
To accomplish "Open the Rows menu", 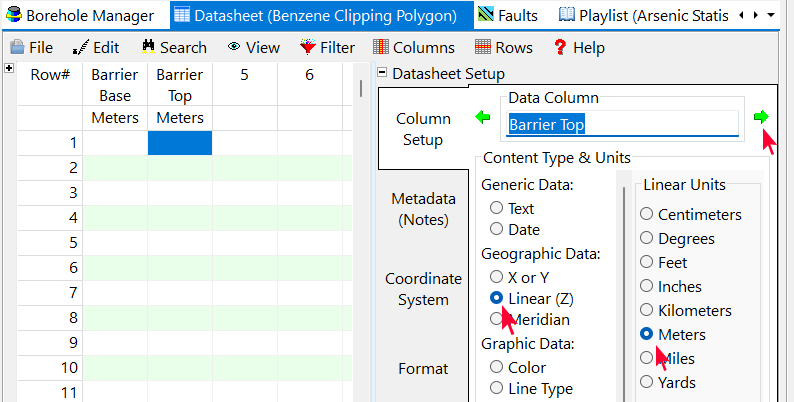I will coord(505,47).
